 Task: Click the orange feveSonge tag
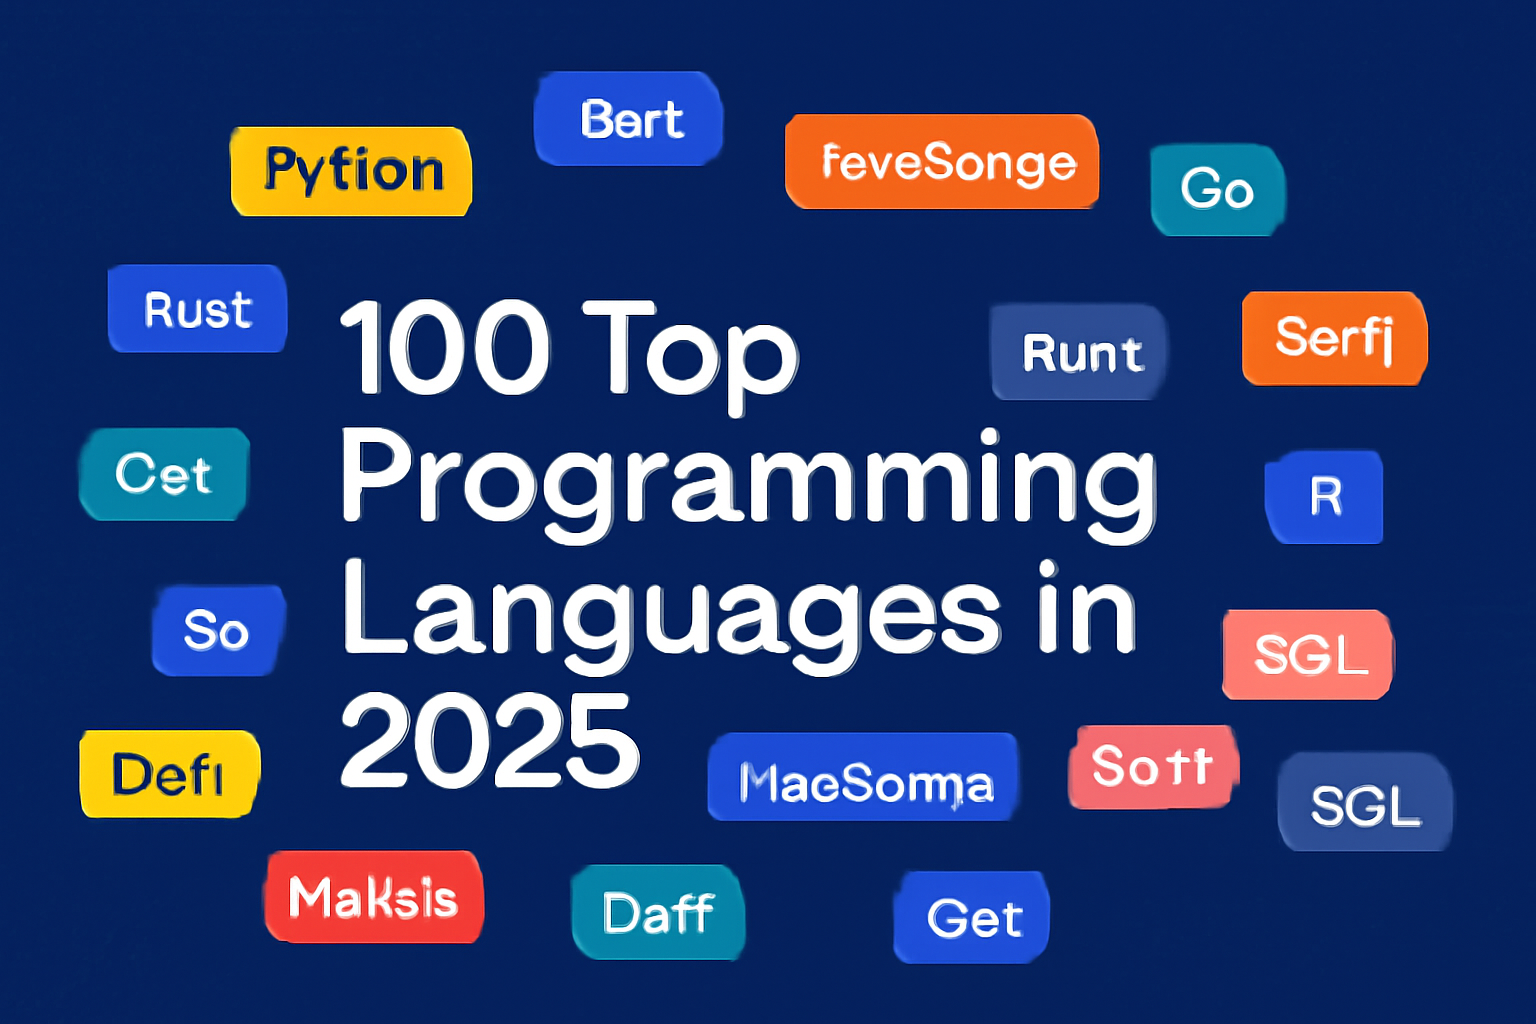coord(941,162)
